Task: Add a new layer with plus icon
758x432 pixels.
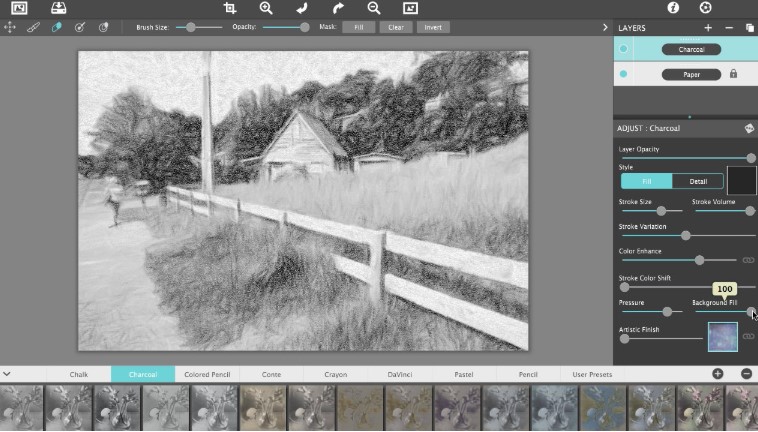Action: pyautogui.click(x=708, y=28)
